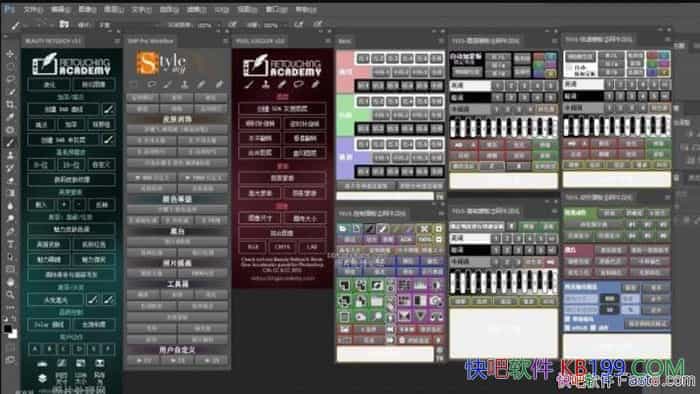
Task: Select the Lasso tool in left toolbar
Action: pos(10,79)
